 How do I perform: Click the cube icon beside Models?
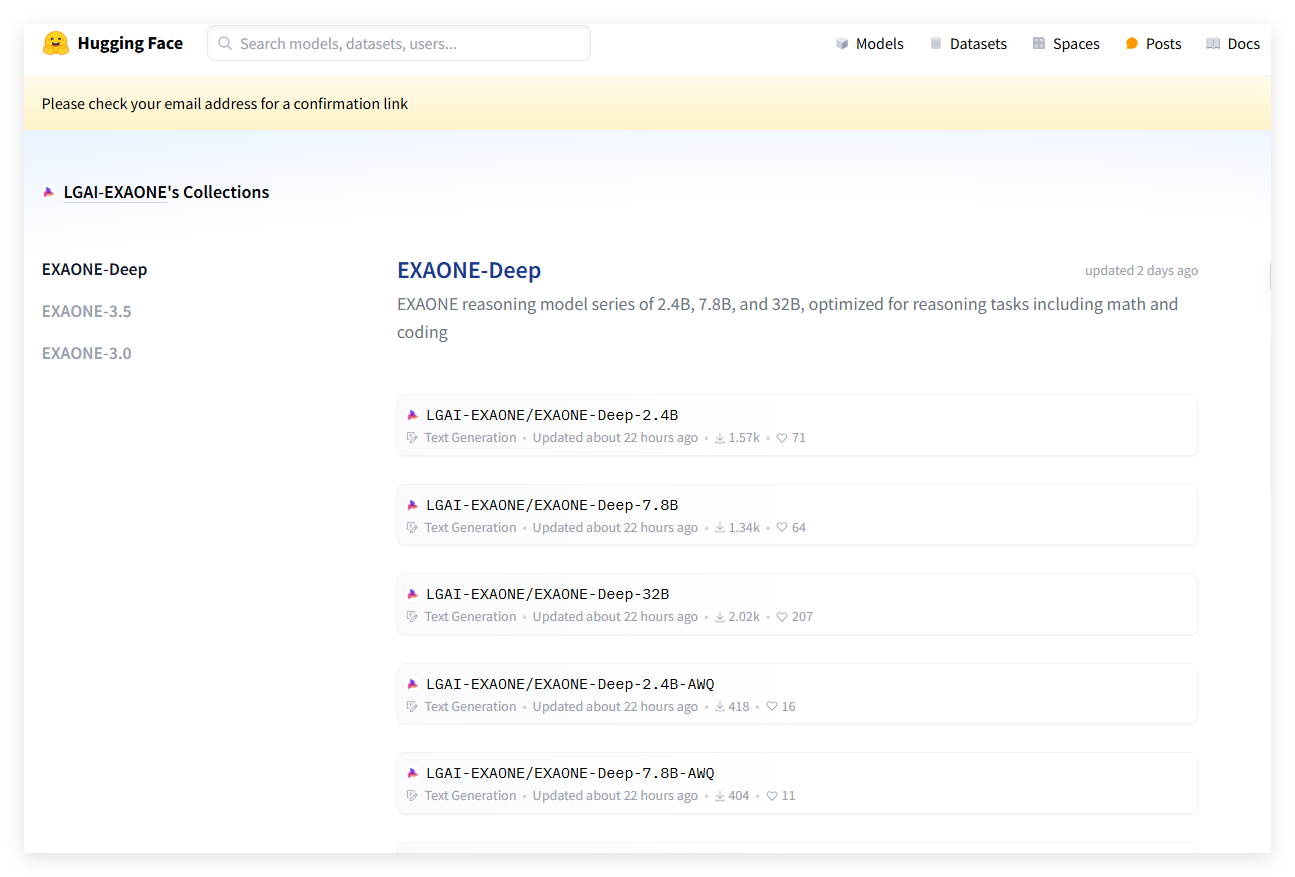[842, 44]
